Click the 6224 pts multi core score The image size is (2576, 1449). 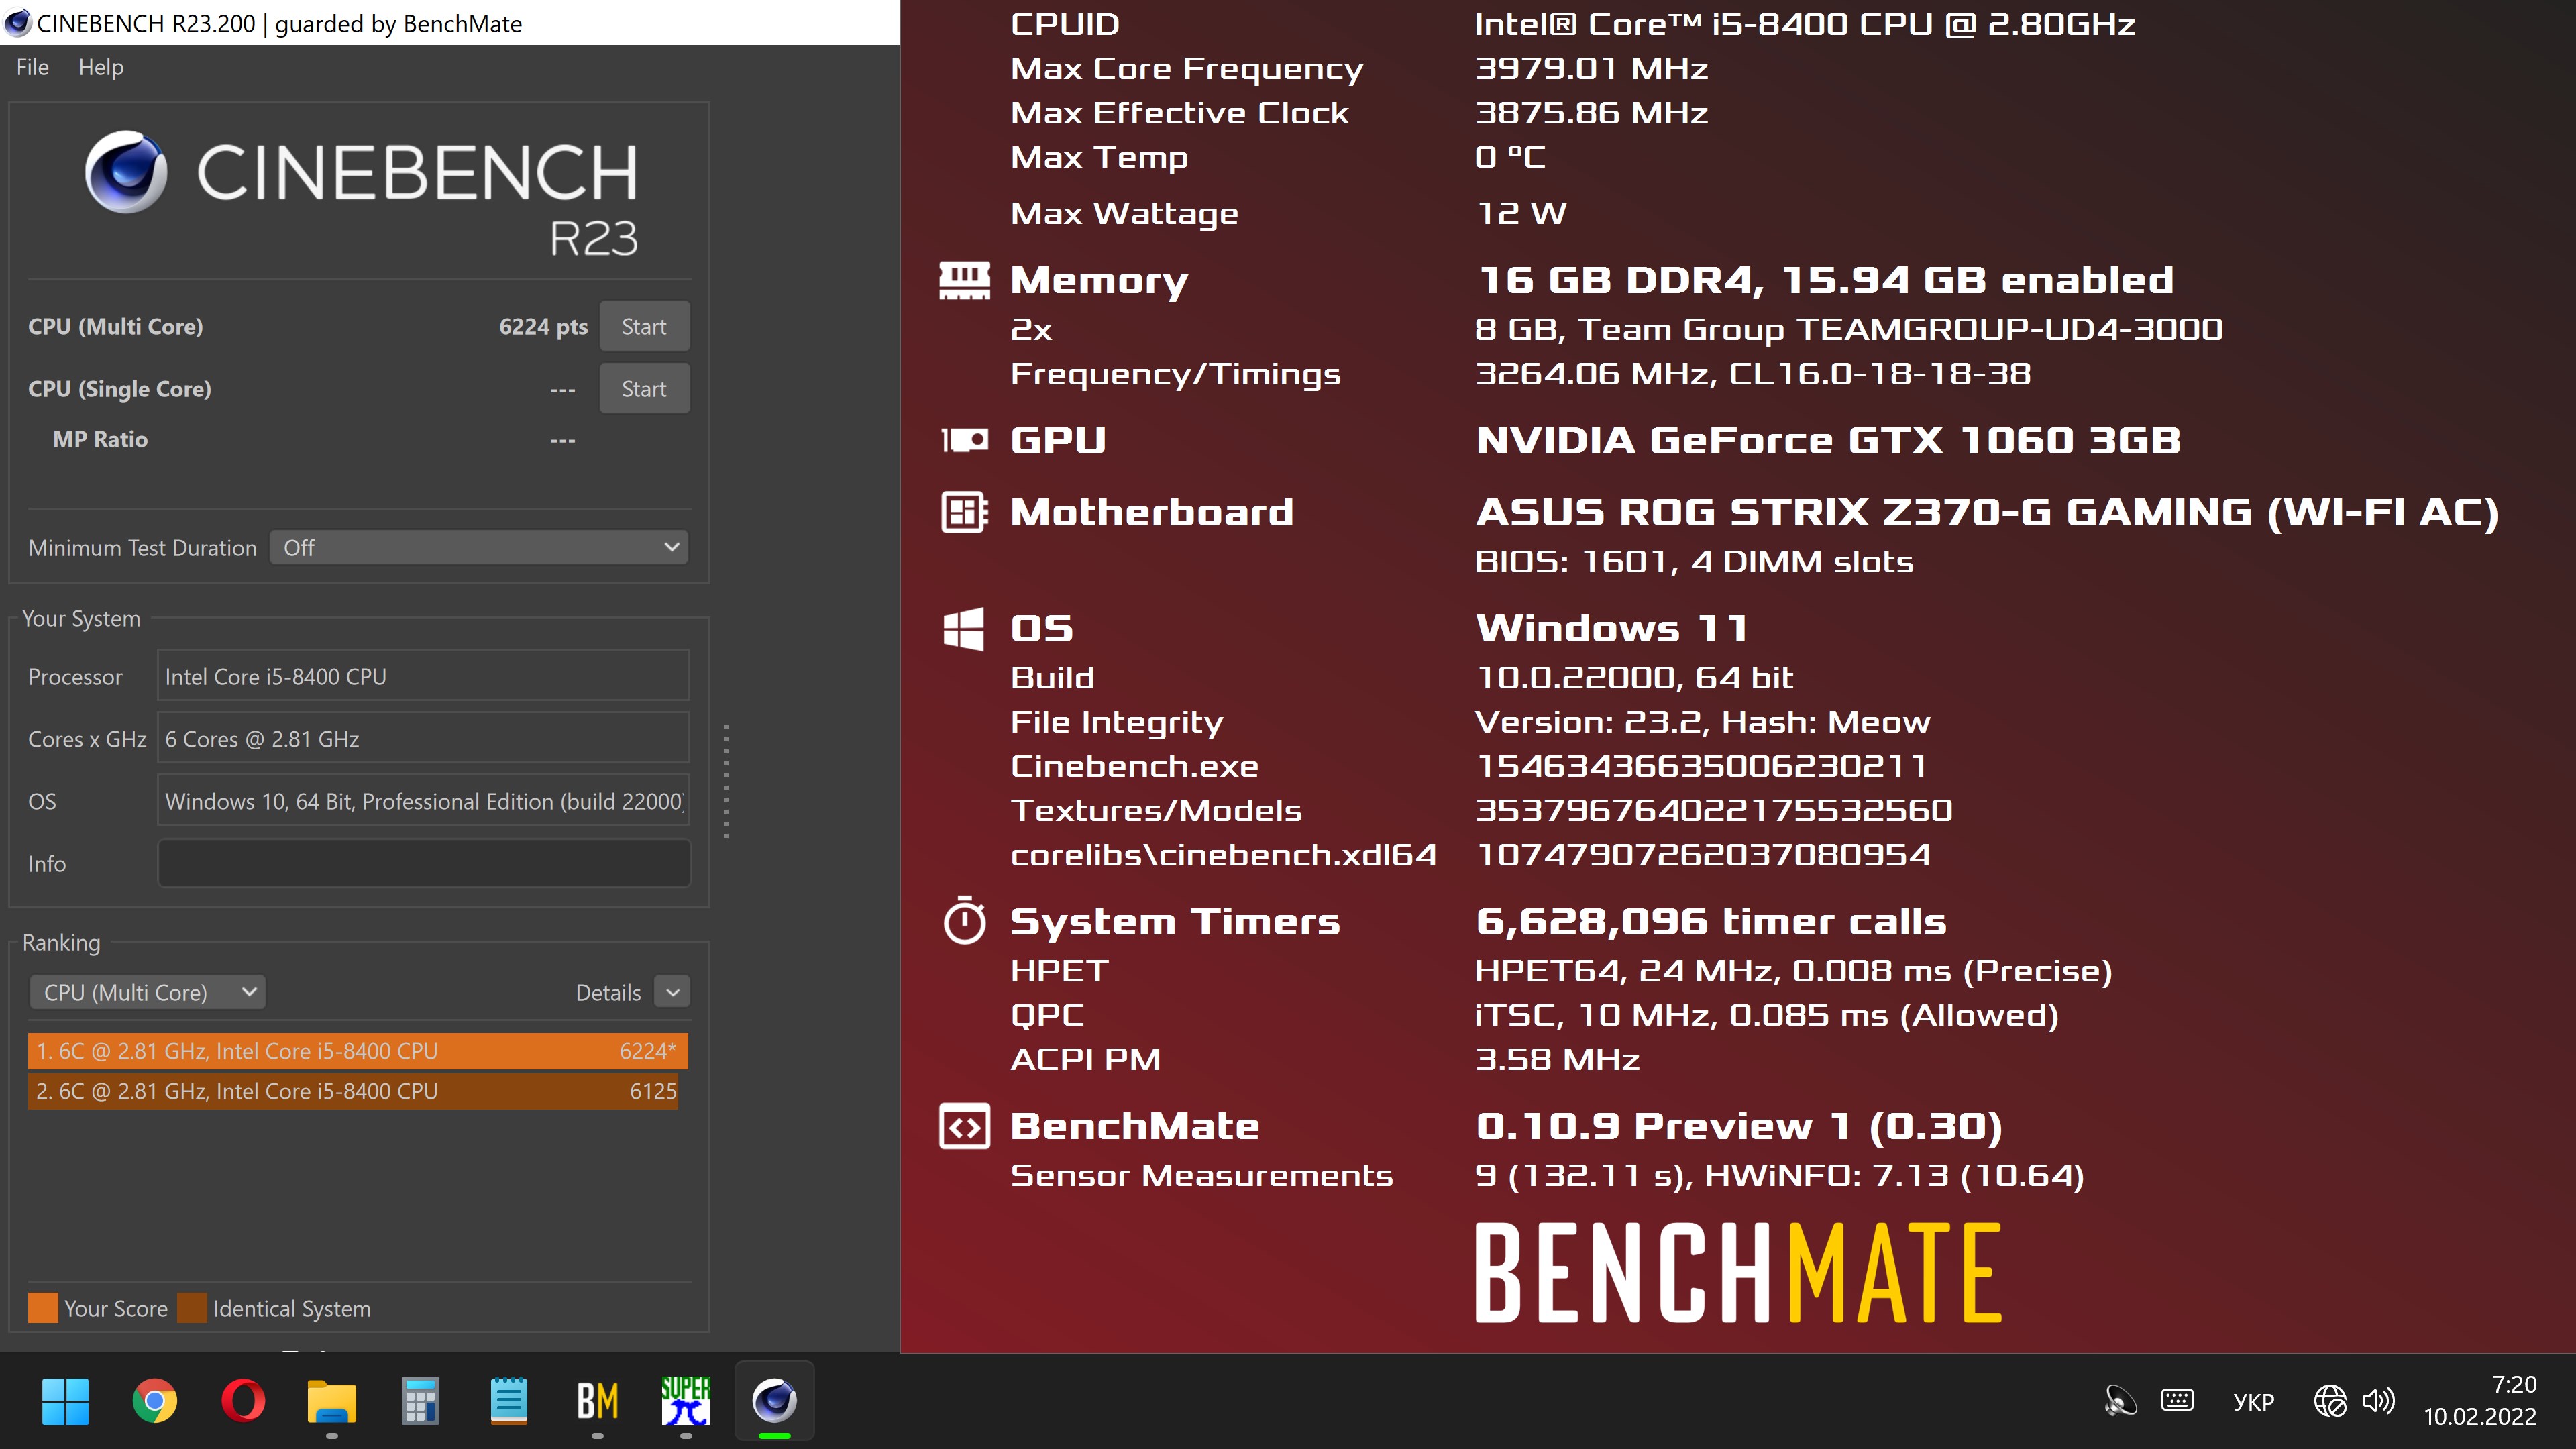click(543, 327)
